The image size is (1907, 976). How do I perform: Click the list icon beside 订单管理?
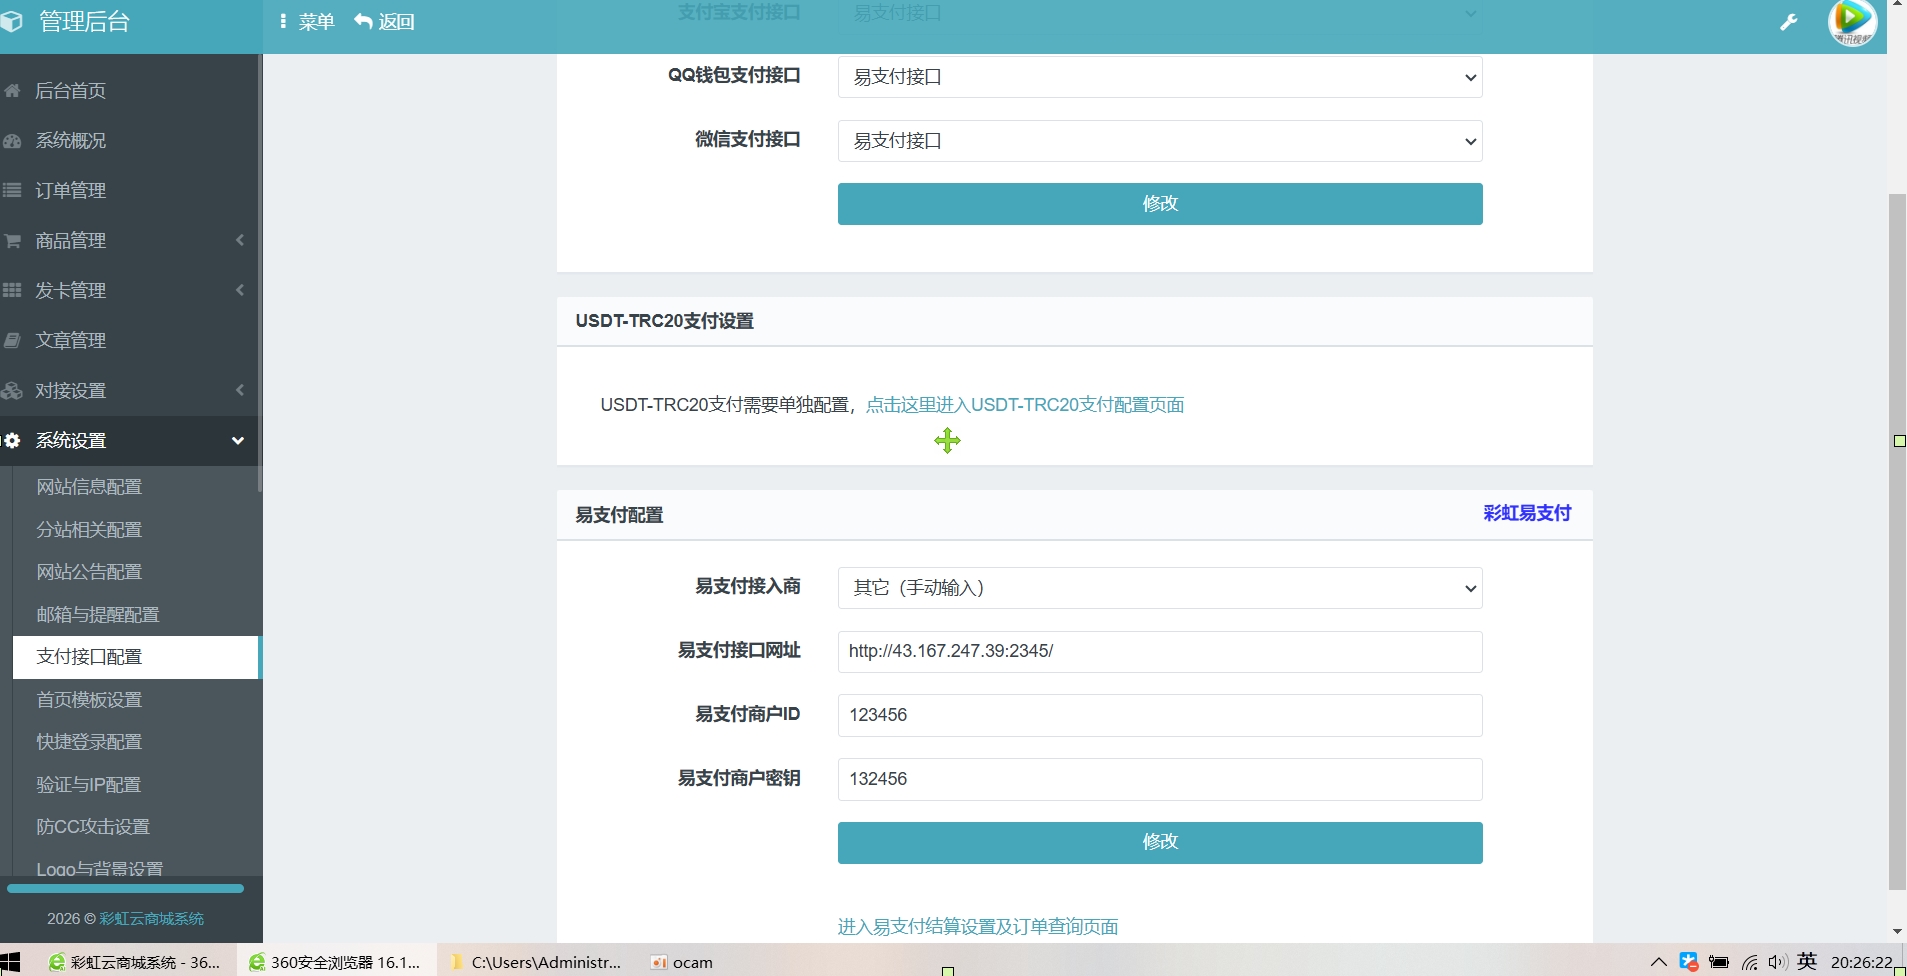click(12, 190)
